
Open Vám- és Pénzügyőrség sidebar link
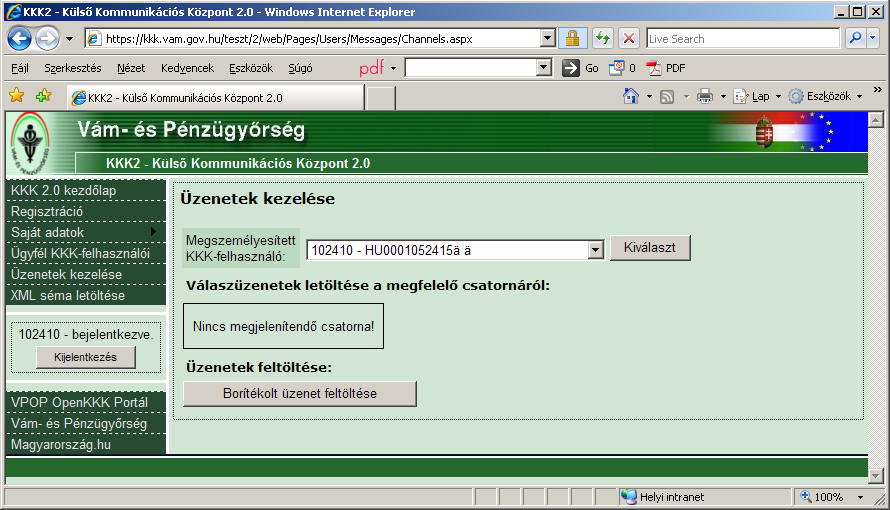point(86,424)
